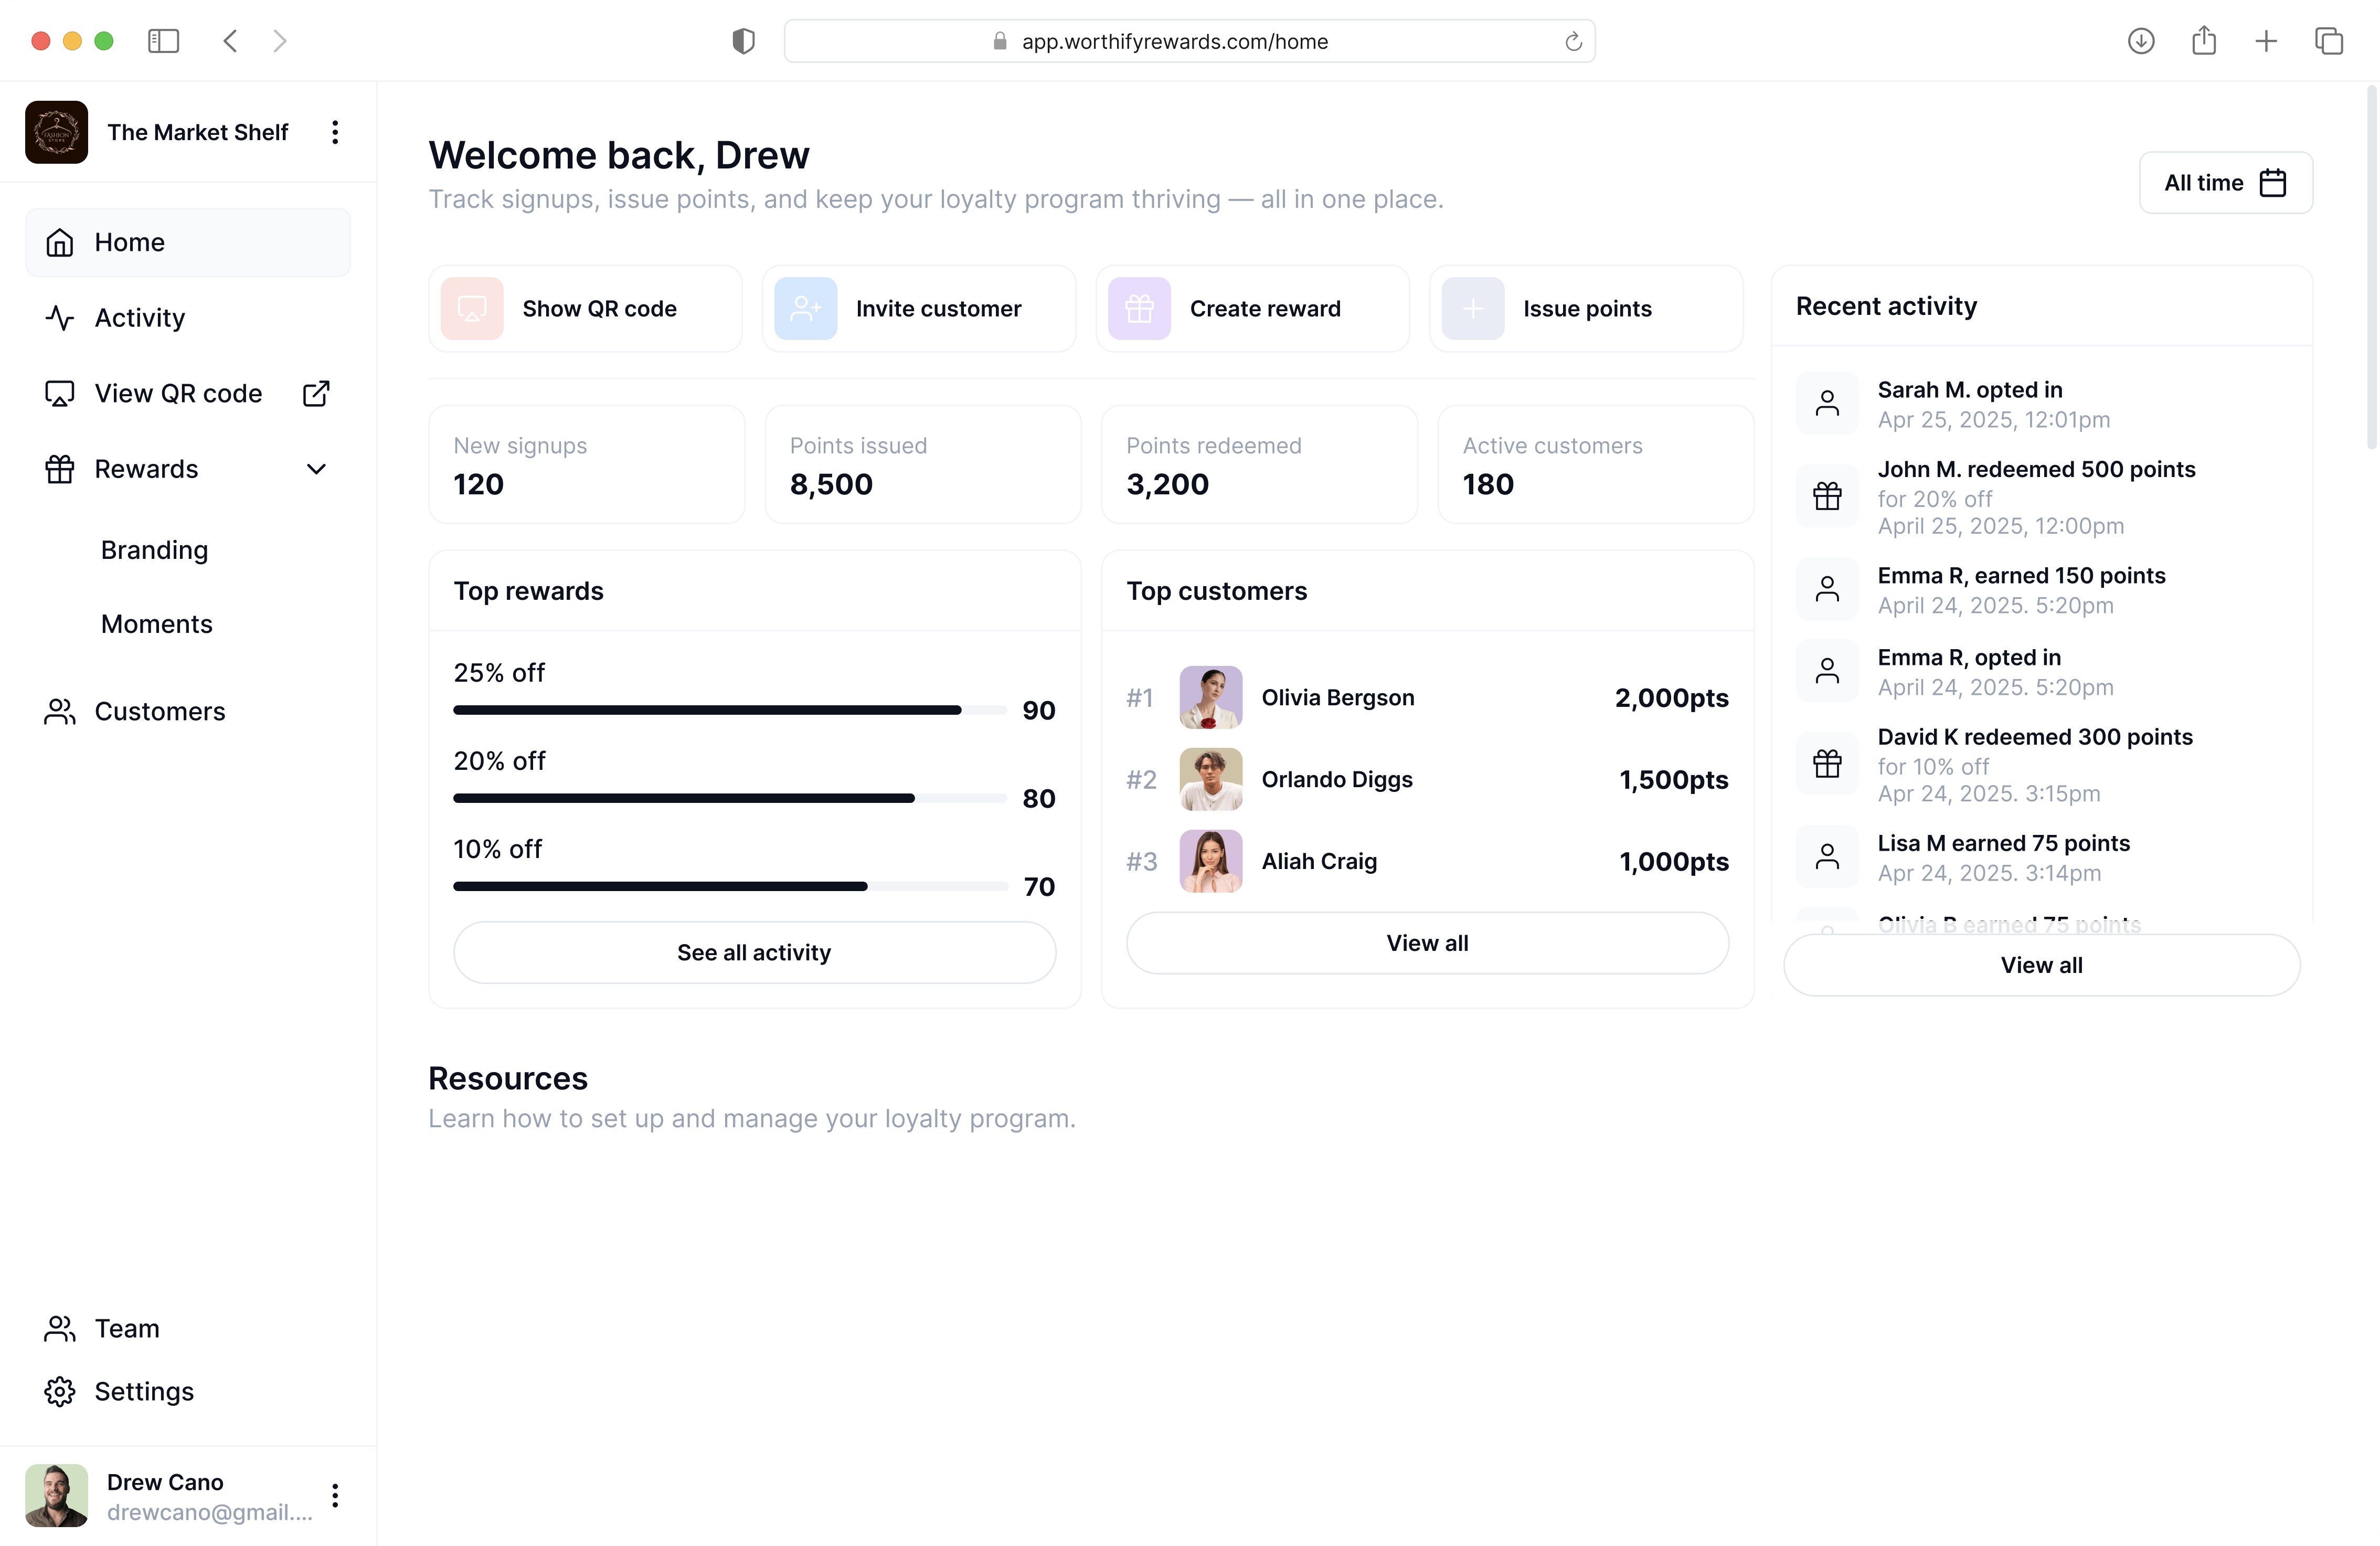Click View all under Top customers
Viewport: 2380px width, 1546px height.
1427,943
